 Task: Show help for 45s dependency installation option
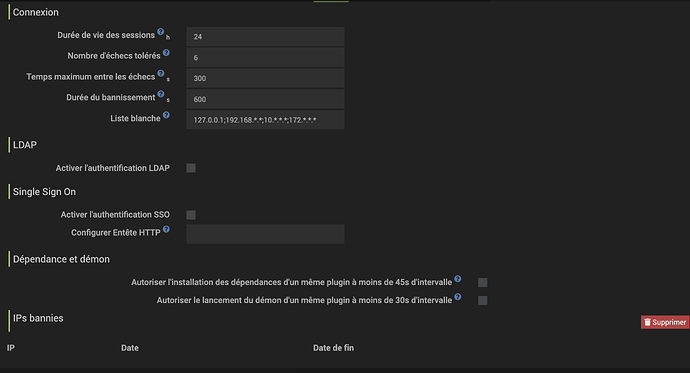458,279
